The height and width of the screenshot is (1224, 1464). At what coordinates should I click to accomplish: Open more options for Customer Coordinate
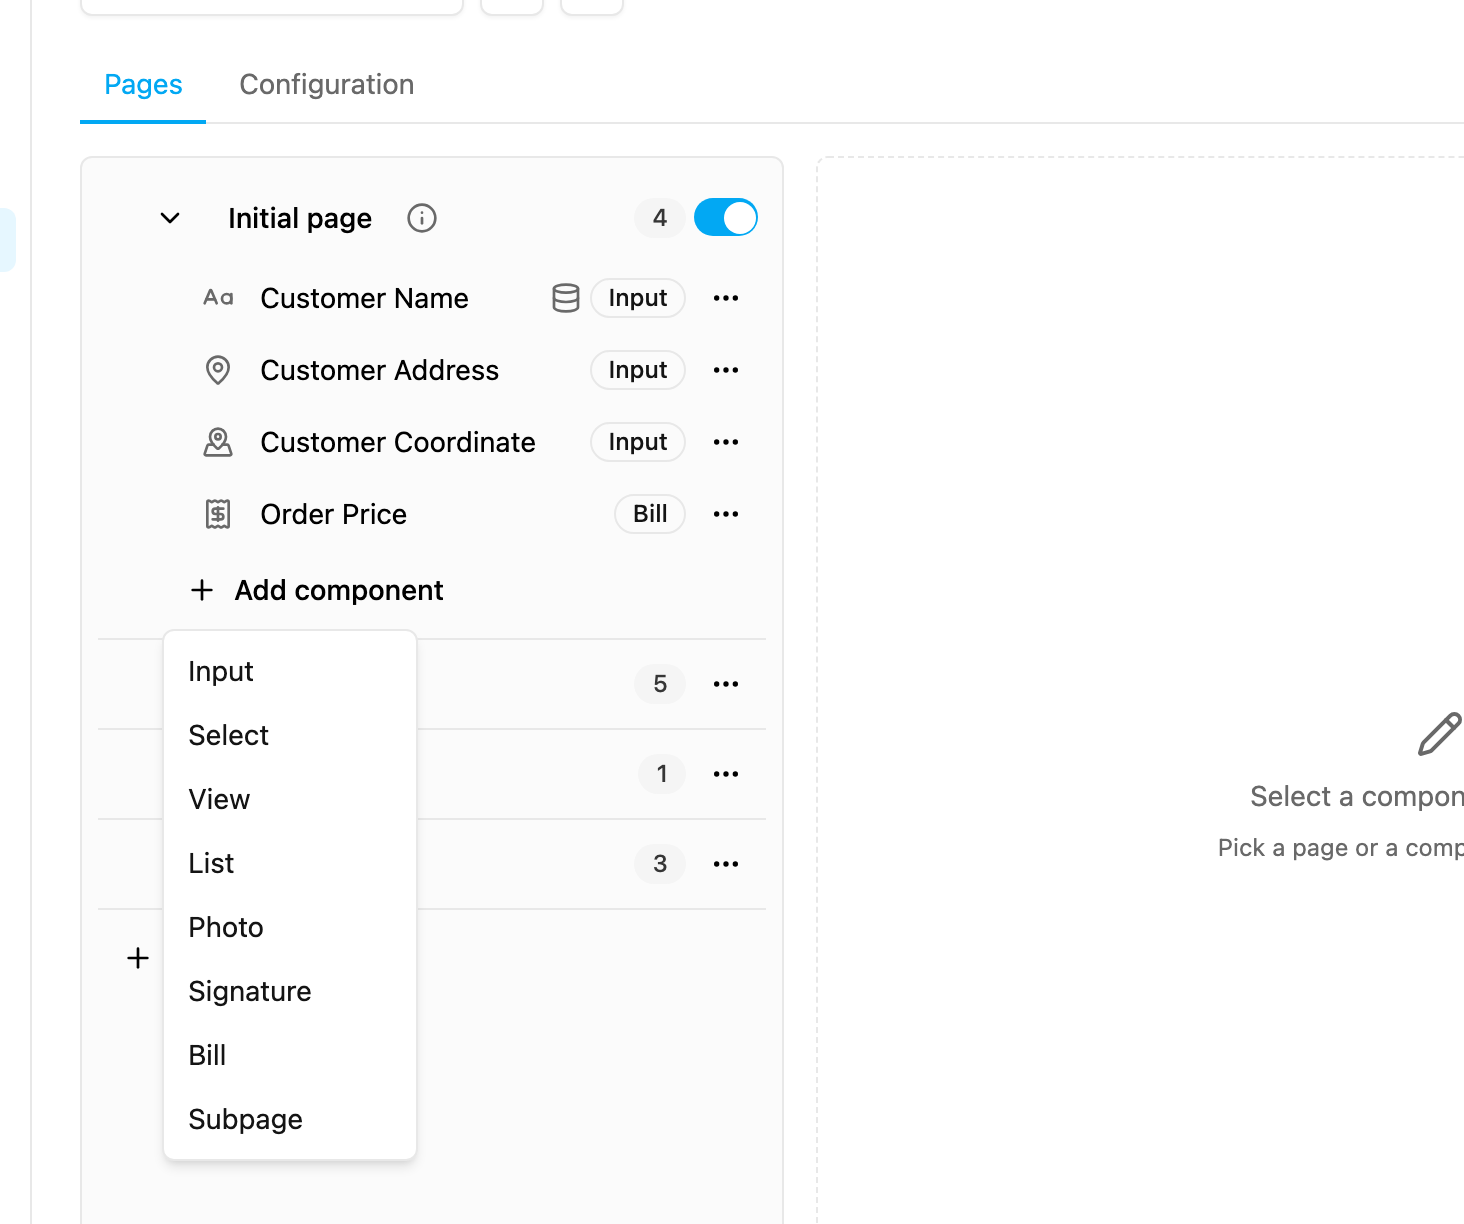click(x=726, y=442)
